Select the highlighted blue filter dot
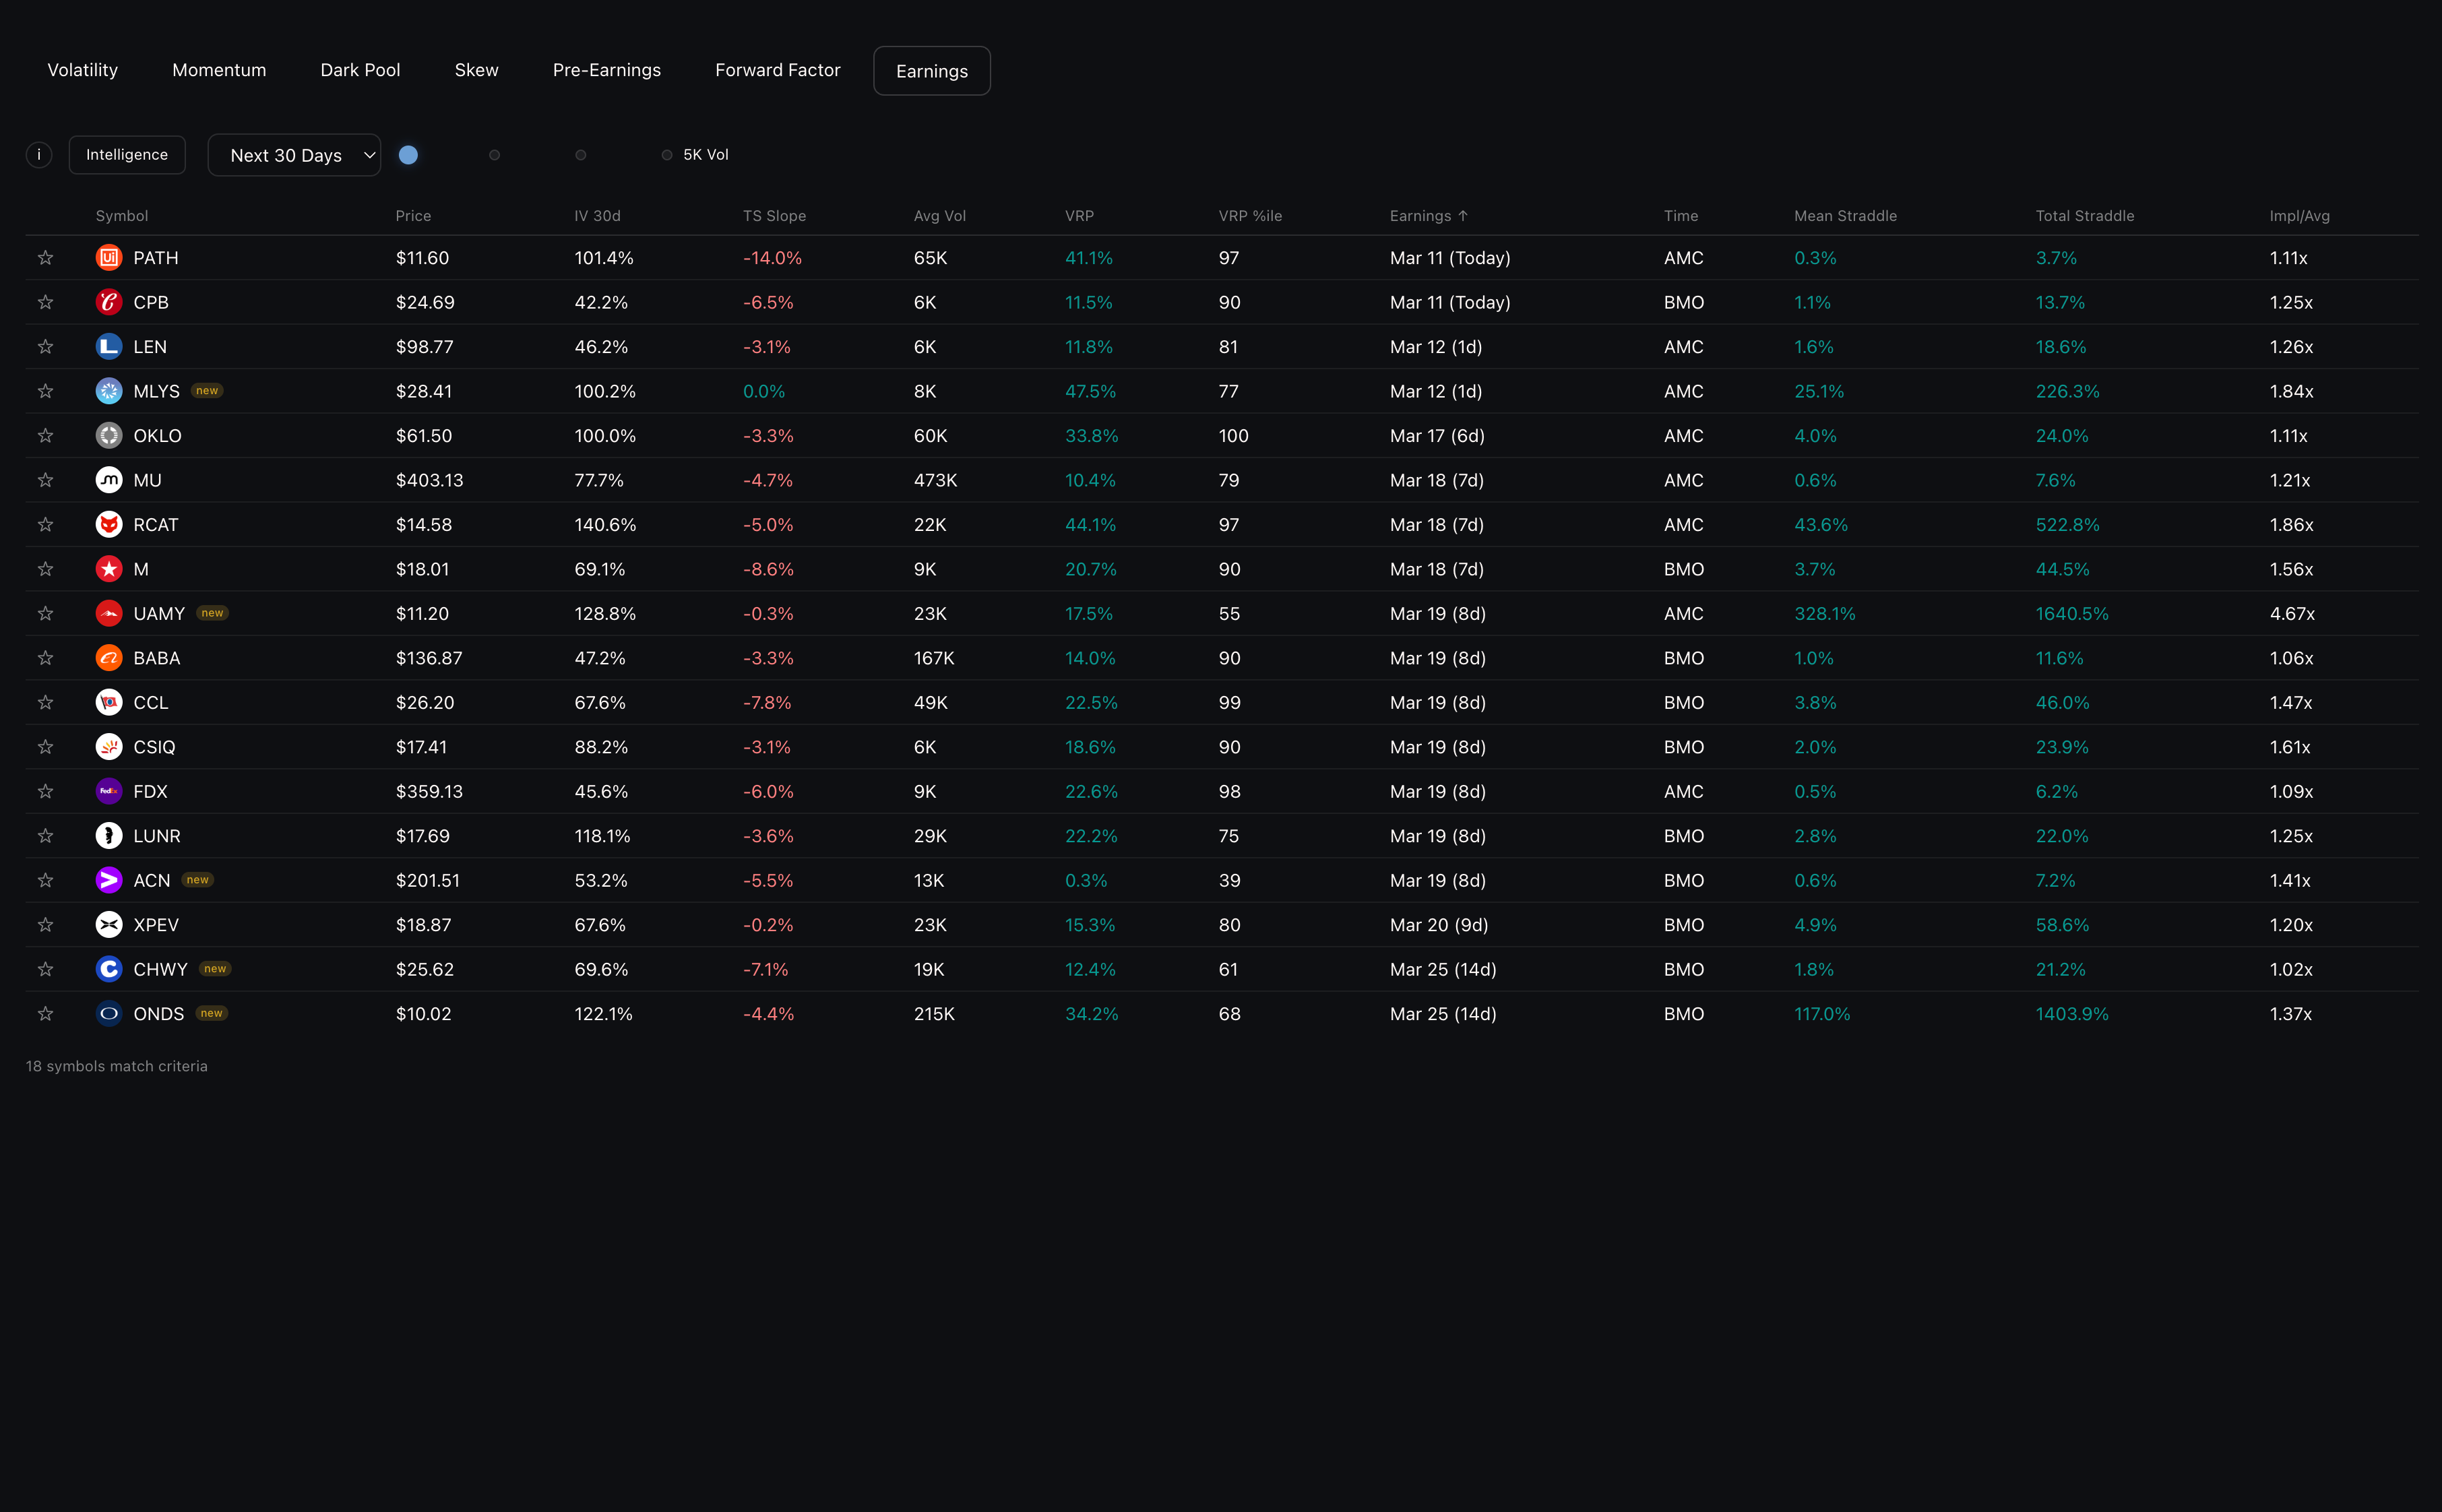This screenshot has width=2442, height=1512. point(408,155)
